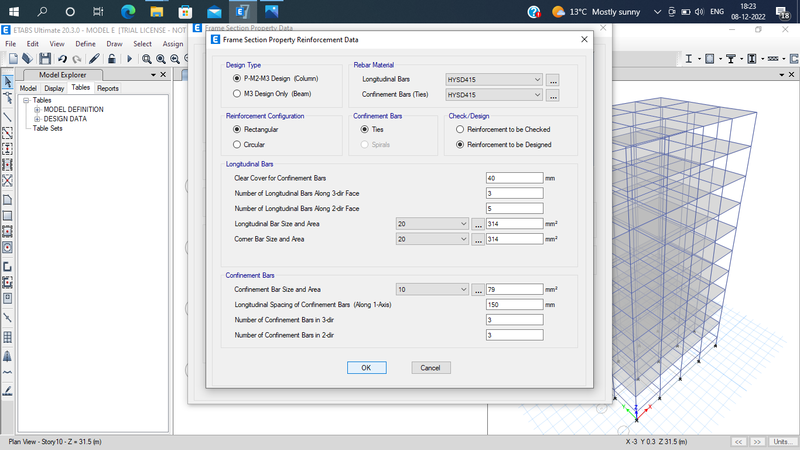Open File Explorer from taskbar
The image size is (800, 450).
pyautogui.click(x=157, y=11)
